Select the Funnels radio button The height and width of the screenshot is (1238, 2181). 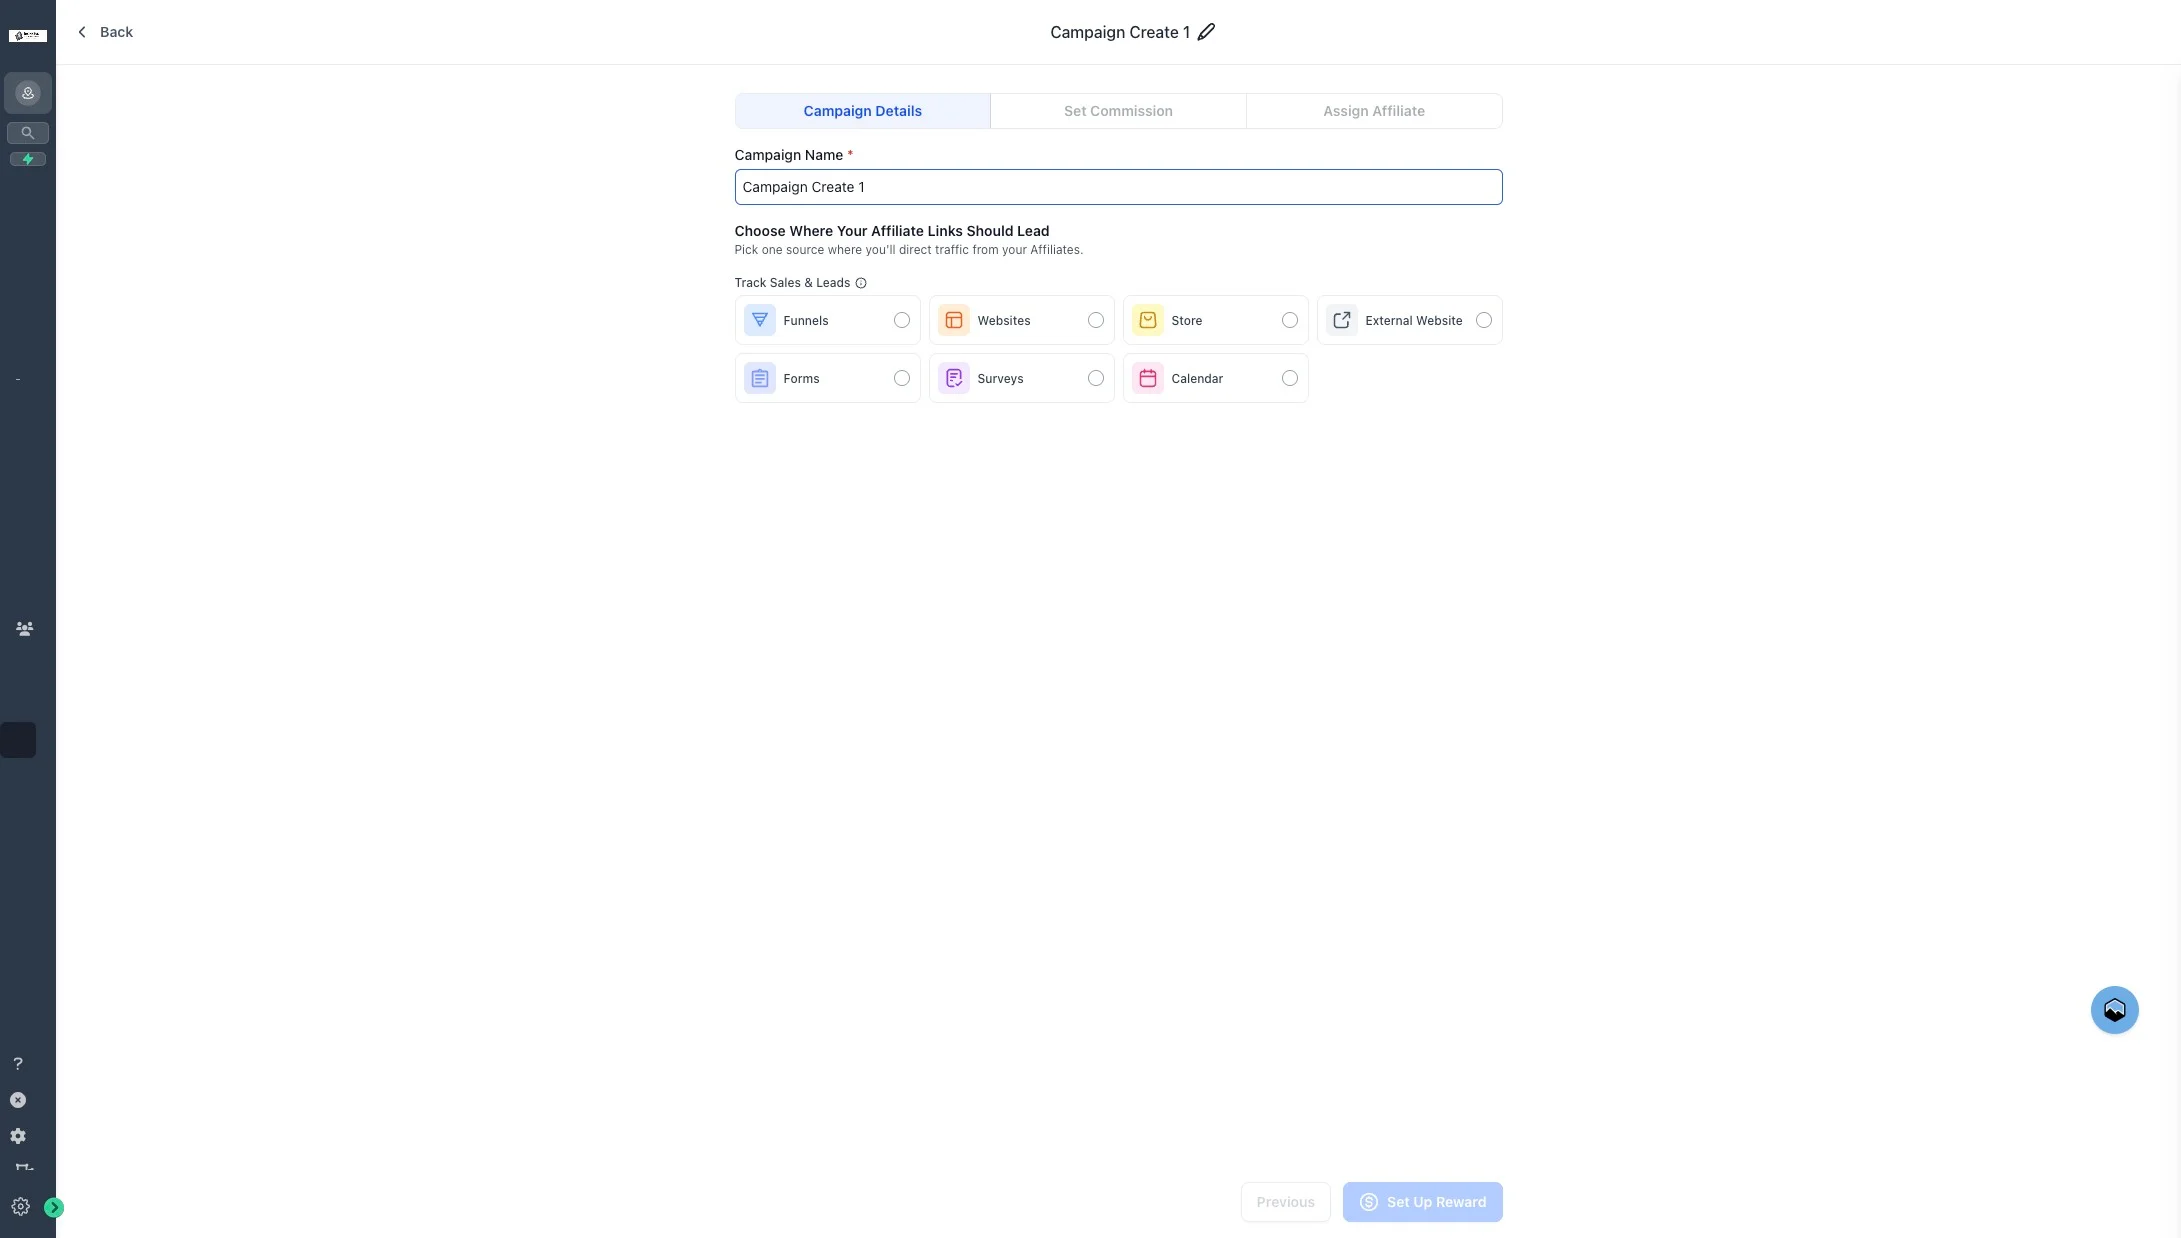[902, 320]
